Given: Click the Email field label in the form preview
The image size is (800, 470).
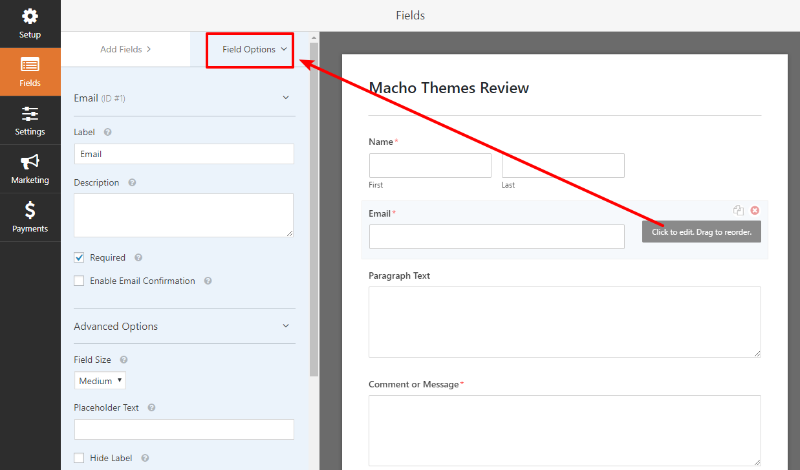Looking at the screenshot, I should tap(380, 214).
